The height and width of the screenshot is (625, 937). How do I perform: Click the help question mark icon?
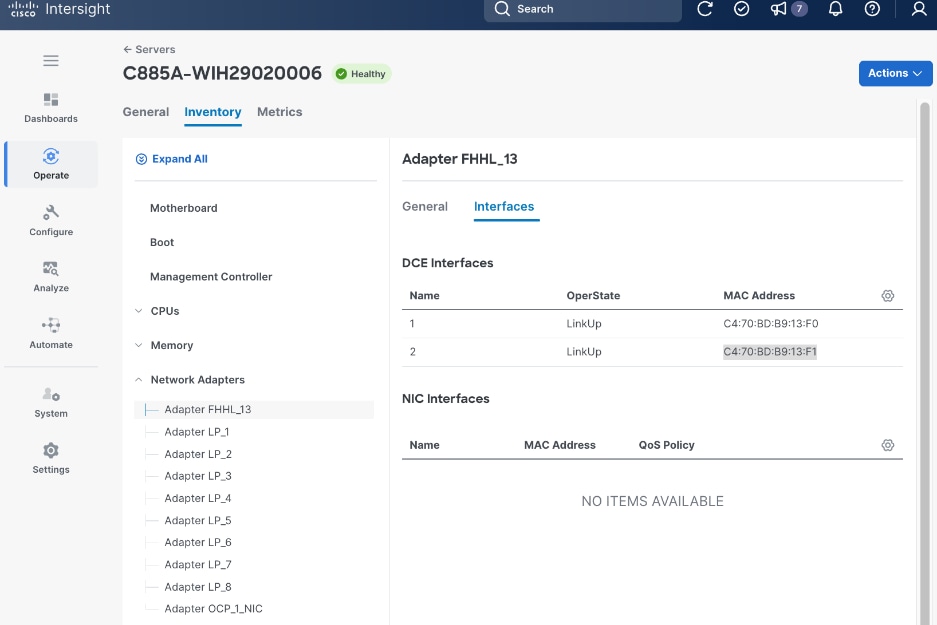(x=872, y=9)
